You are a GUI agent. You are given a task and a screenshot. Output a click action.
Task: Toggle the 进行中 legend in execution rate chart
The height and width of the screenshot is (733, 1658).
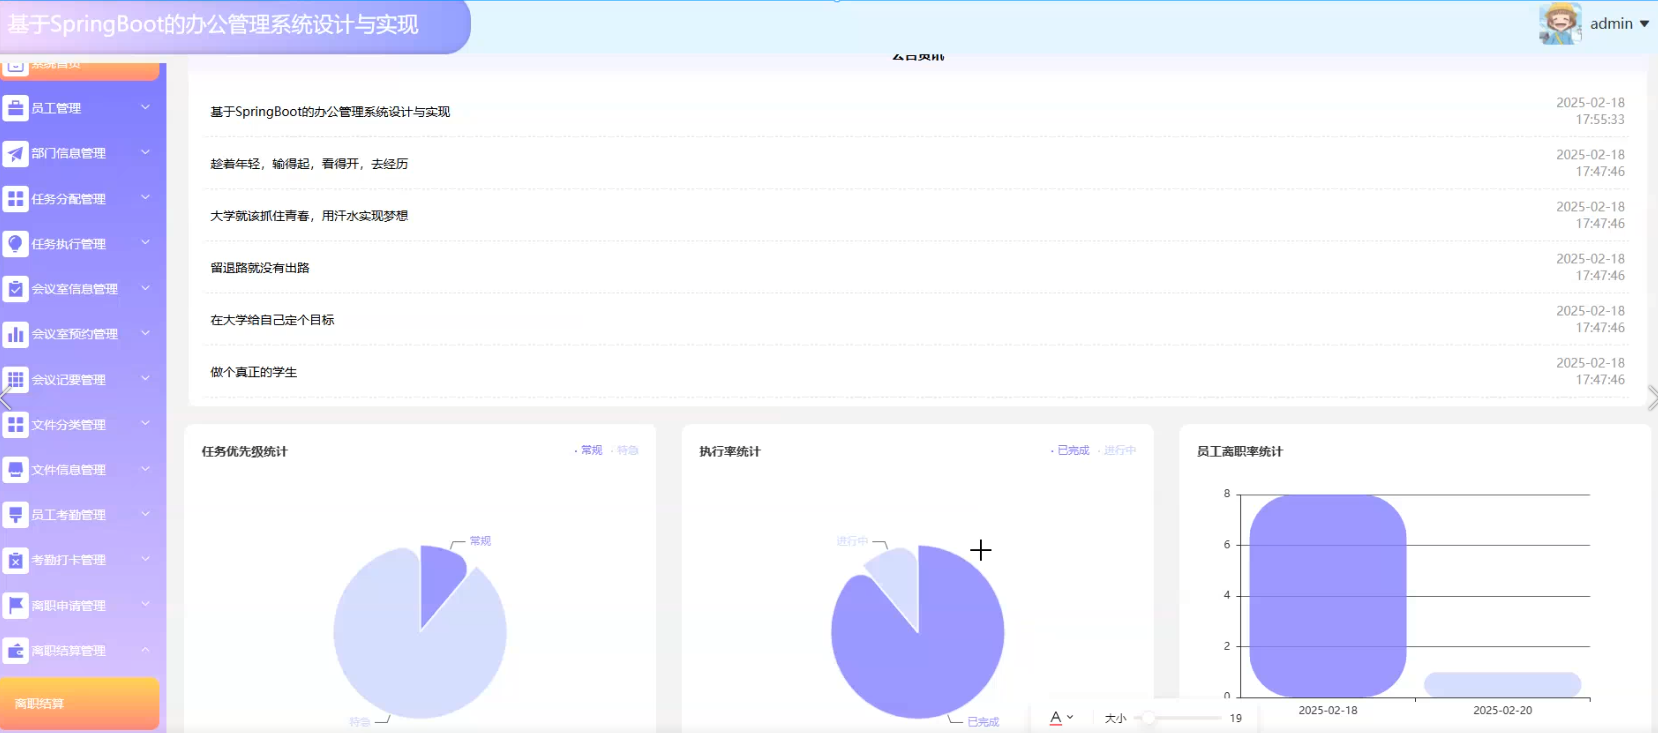pos(1118,451)
